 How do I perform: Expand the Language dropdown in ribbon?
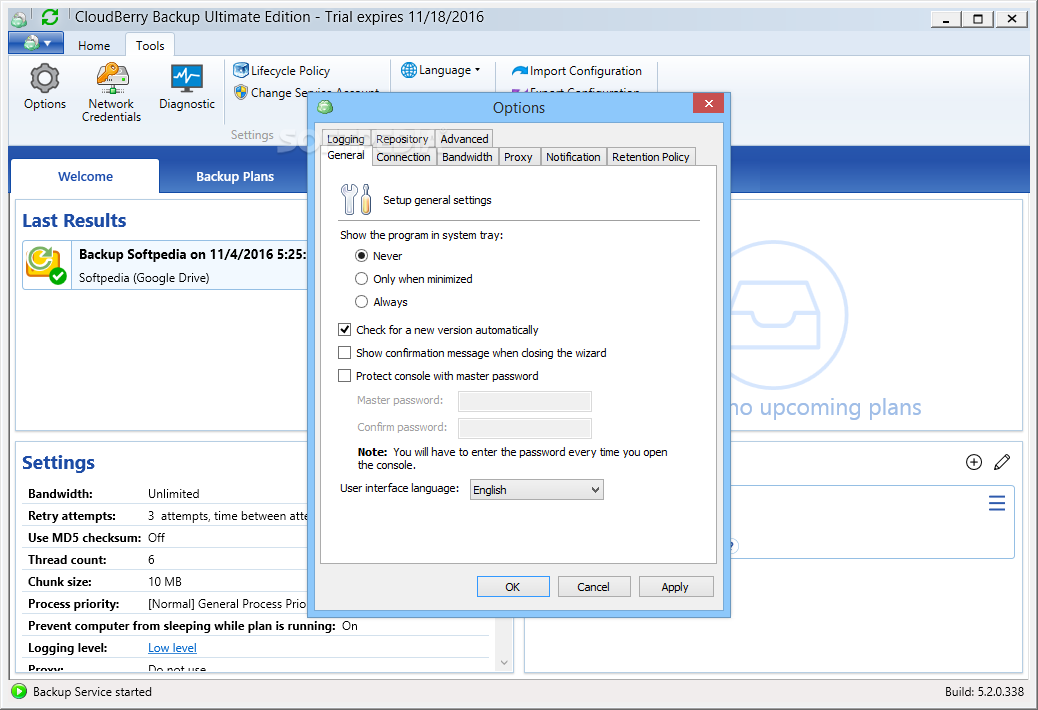(441, 69)
